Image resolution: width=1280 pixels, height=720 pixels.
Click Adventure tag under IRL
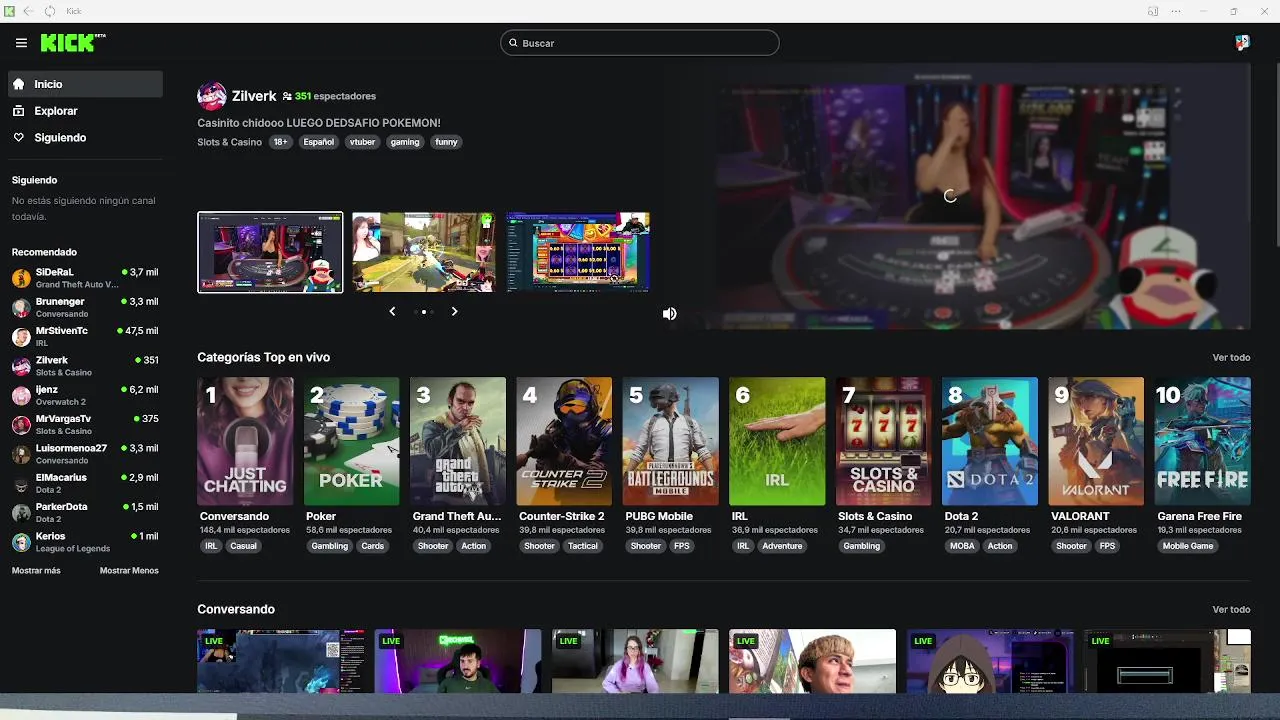tap(782, 546)
